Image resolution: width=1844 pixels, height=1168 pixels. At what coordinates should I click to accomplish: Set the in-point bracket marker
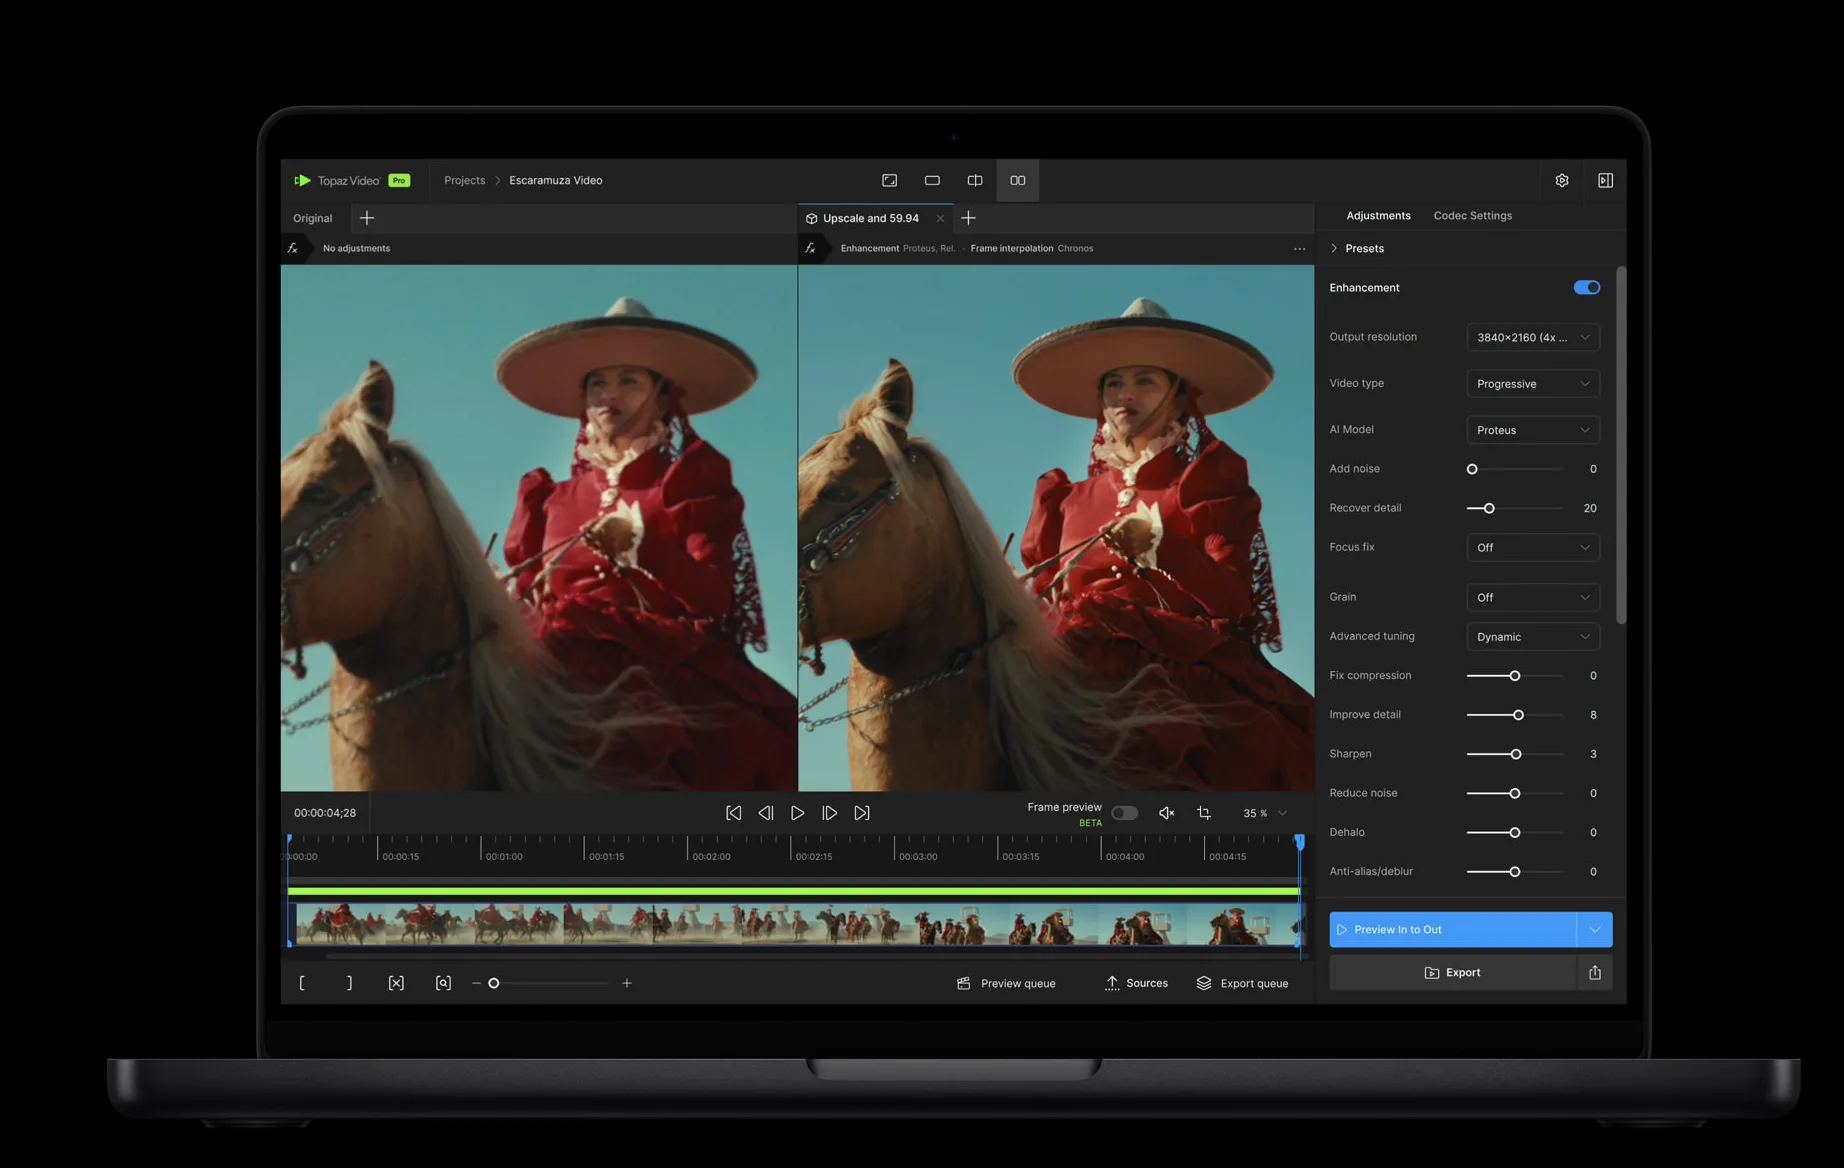click(302, 983)
